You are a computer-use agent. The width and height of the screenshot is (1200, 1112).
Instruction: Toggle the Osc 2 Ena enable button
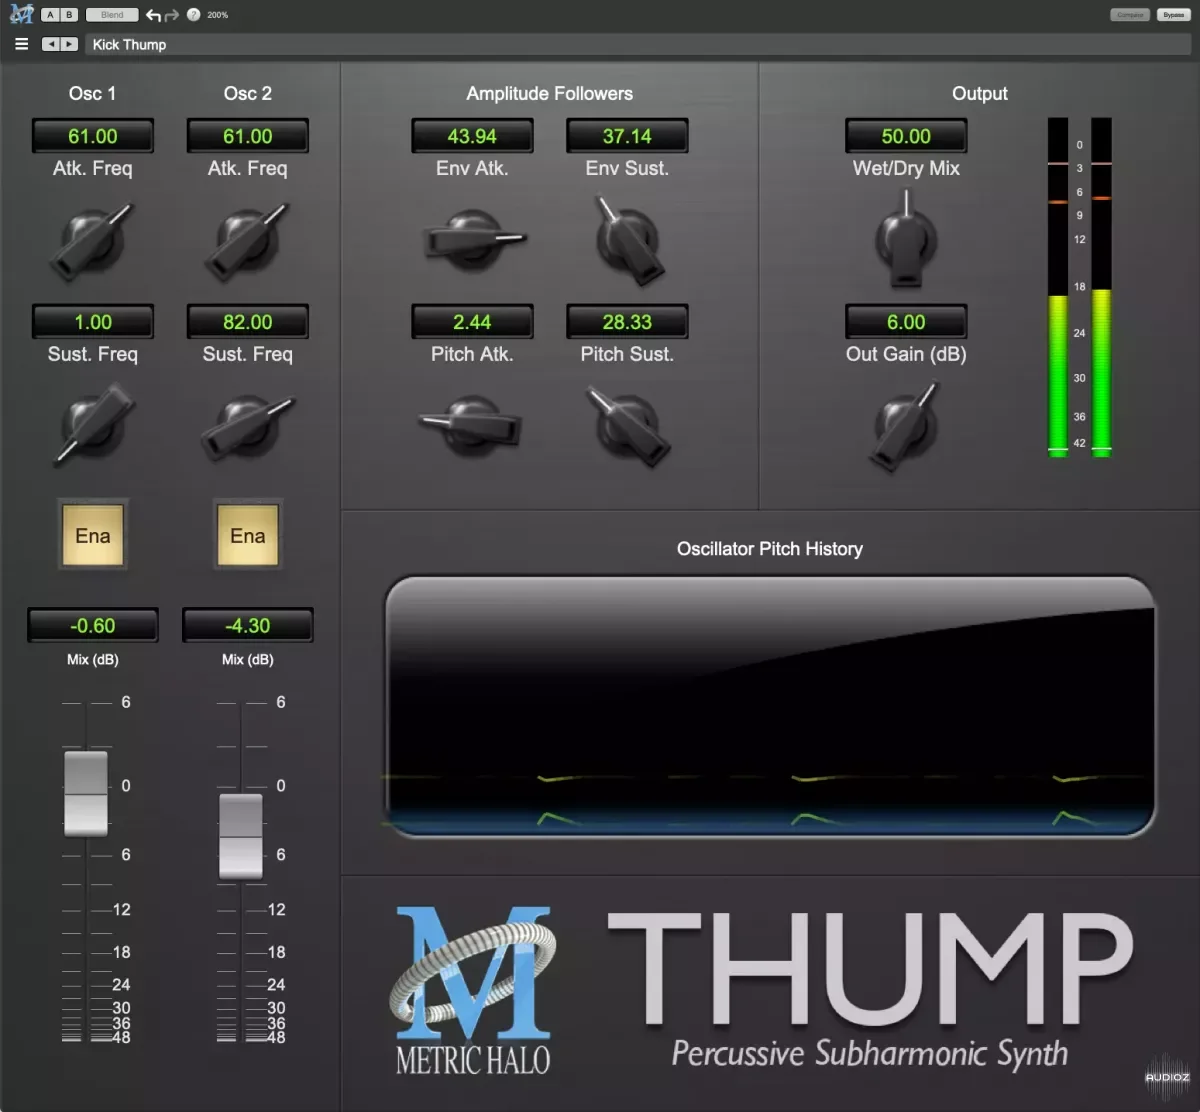(248, 535)
